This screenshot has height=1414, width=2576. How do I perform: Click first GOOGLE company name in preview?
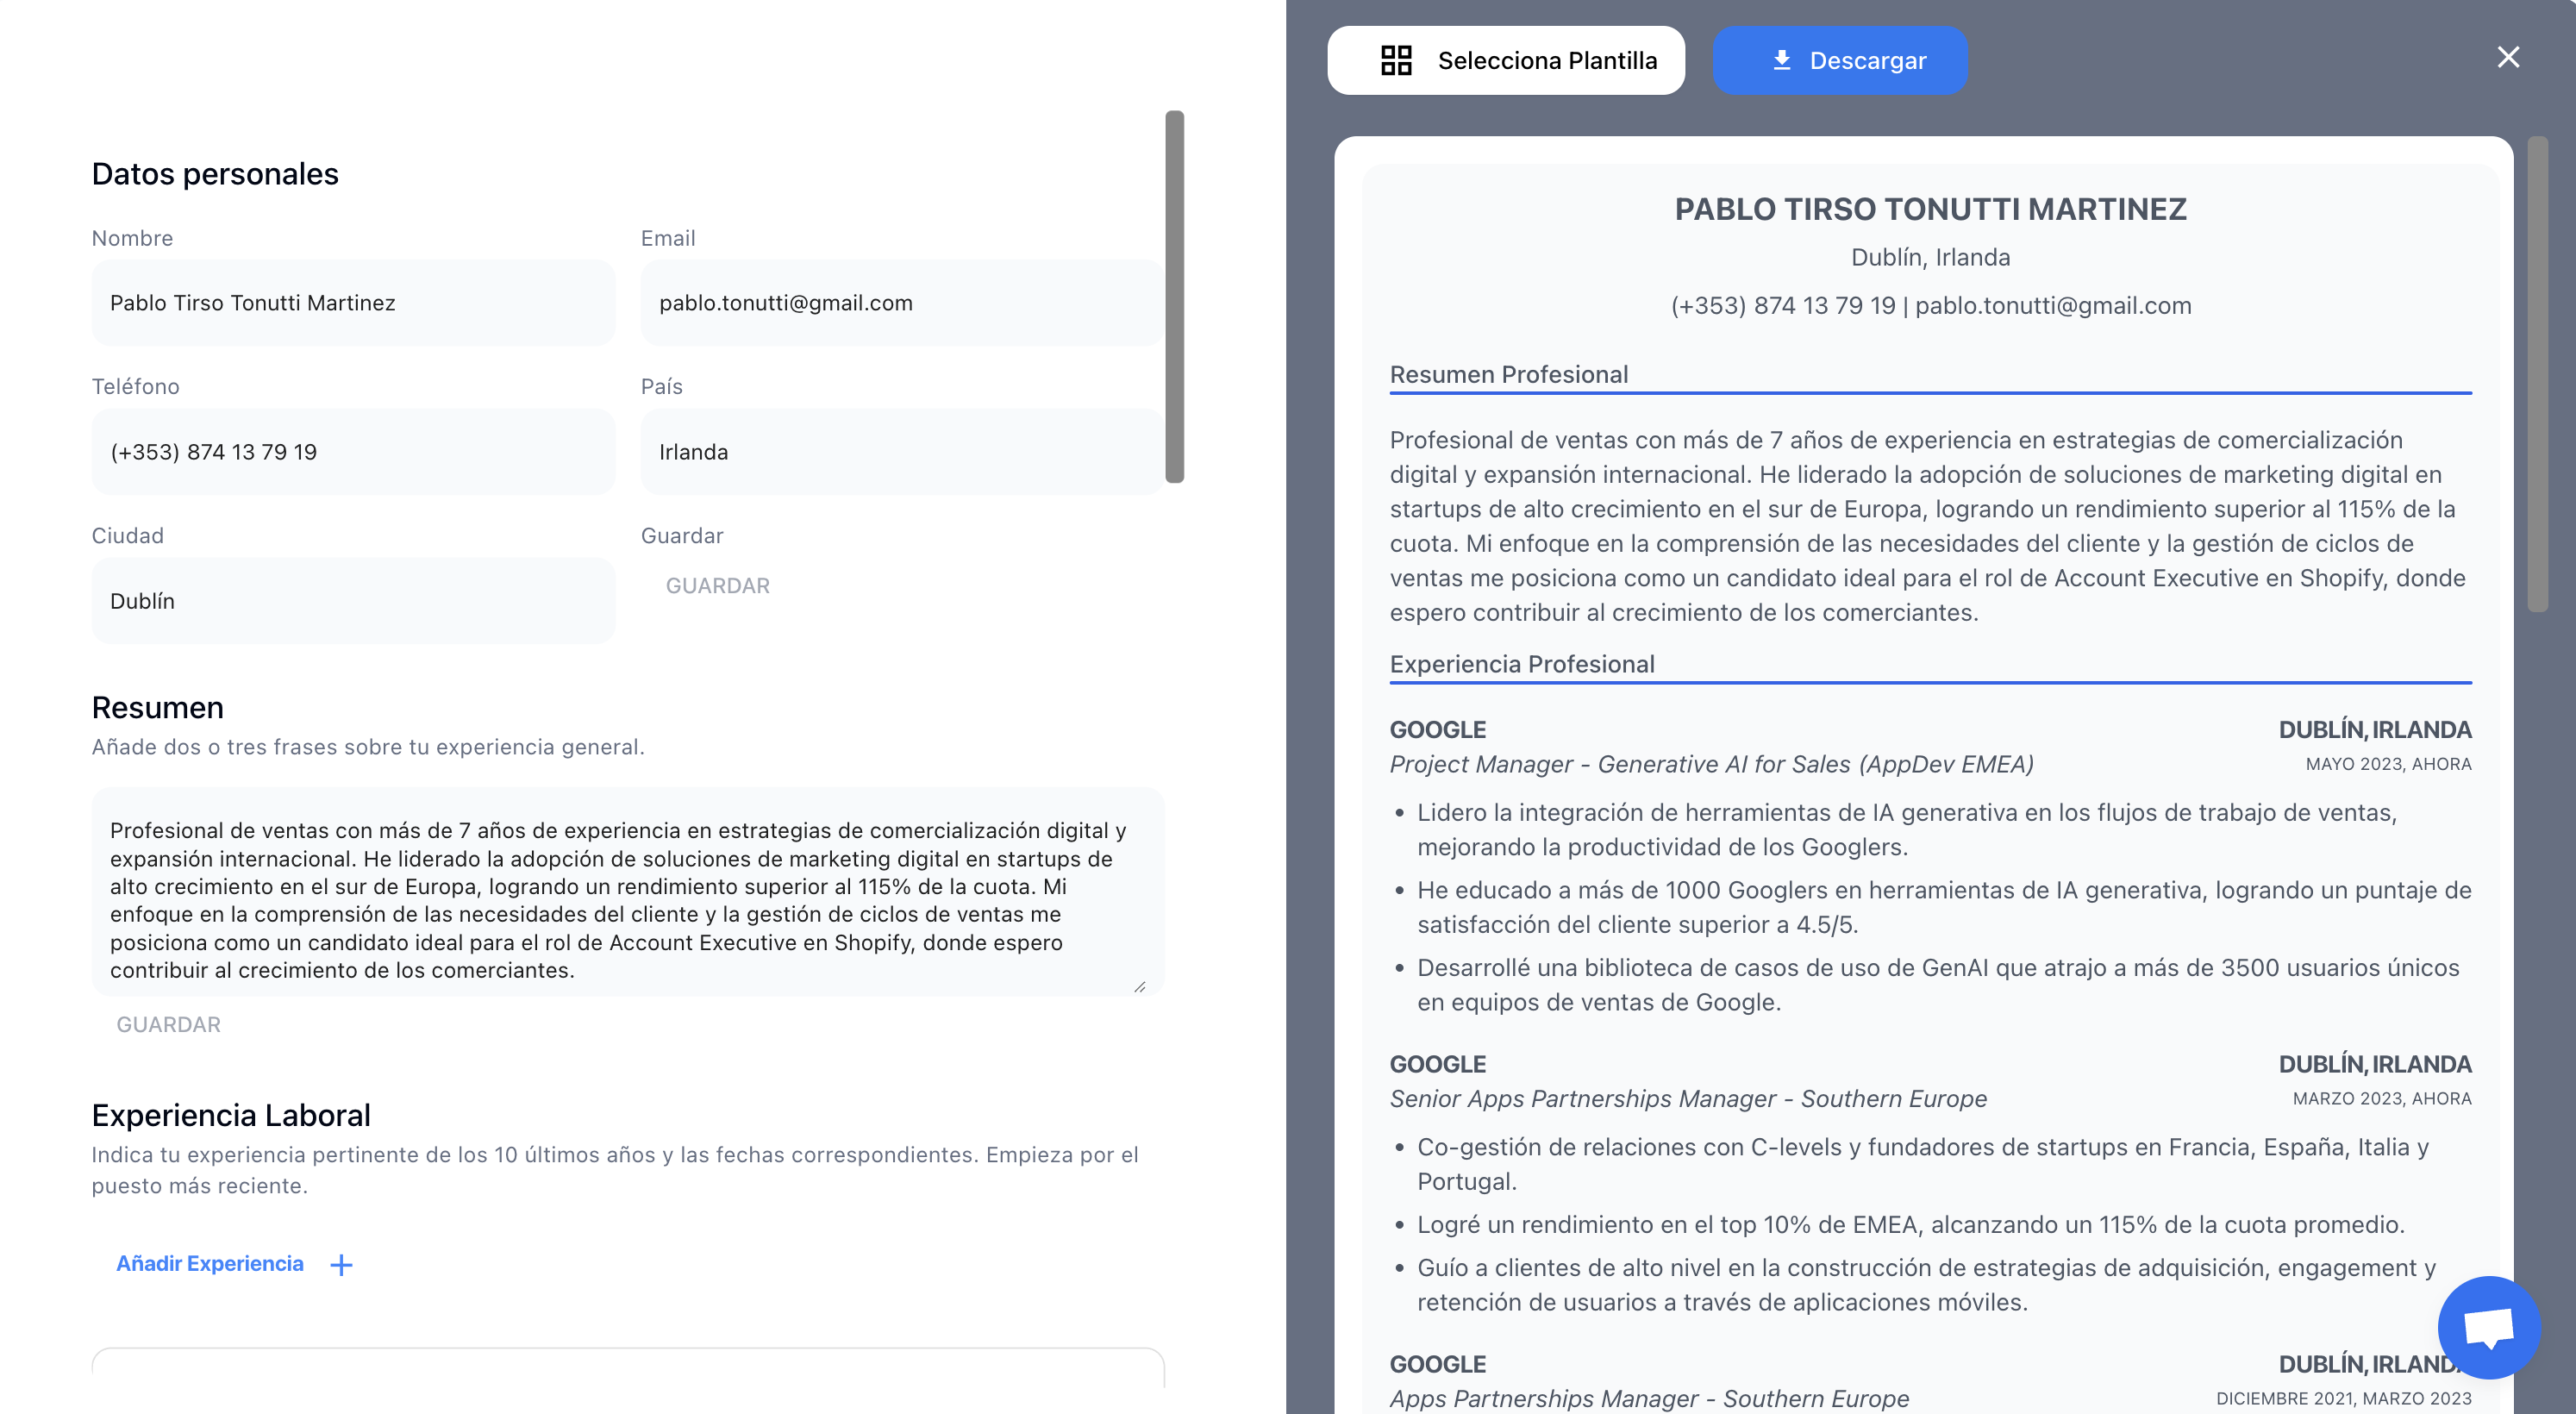click(1438, 730)
